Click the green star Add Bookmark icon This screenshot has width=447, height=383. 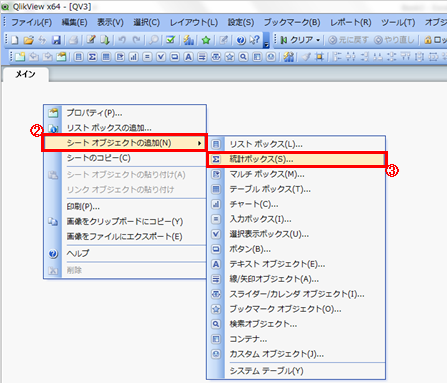click(x=206, y=40)
